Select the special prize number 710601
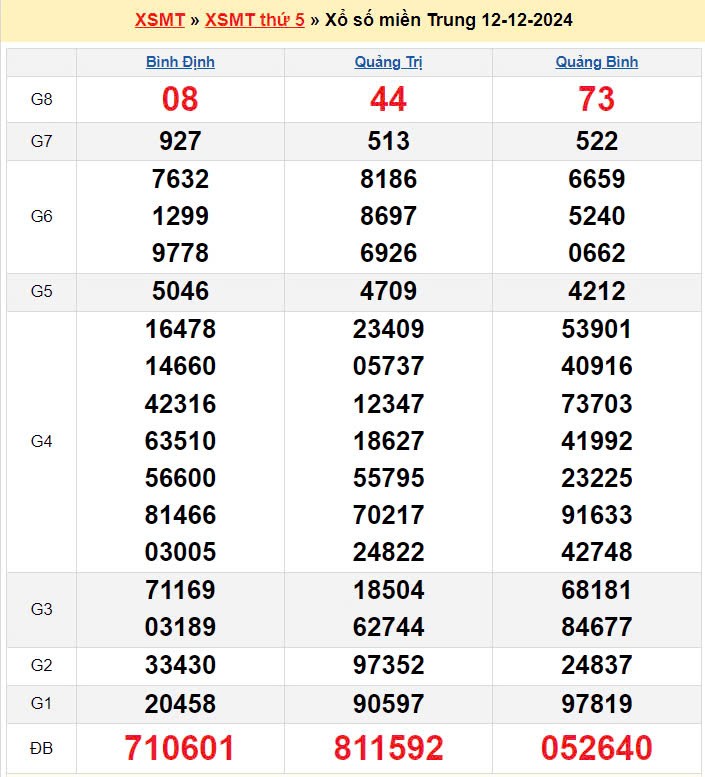The height and width of the screenshot is (777, 705). pos(180,748)
